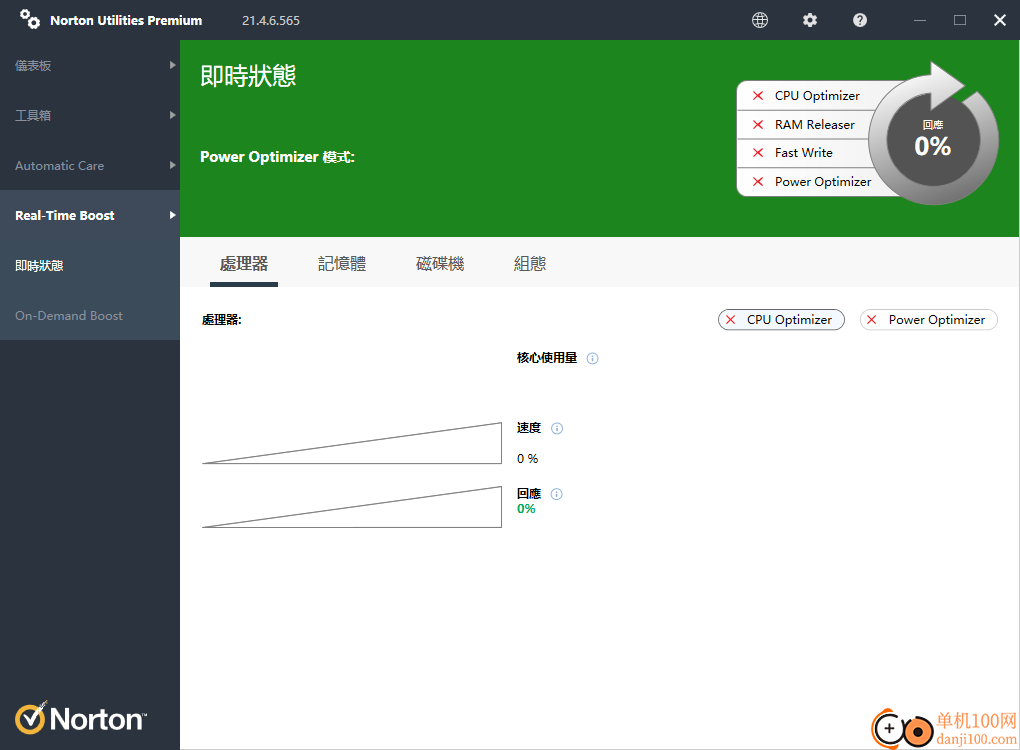The height and width of the screenshot is (750, 1020).
Task: Enable the Power Optimizer pill button
Action: [928, 319]
